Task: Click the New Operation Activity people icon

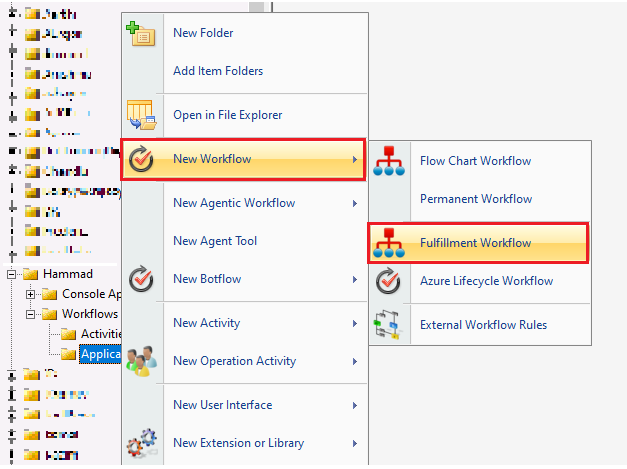Action: point(141,361)
